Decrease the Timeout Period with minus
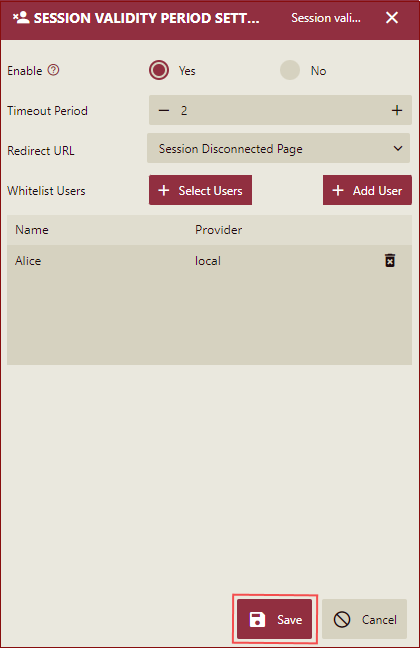The width and height of the screenshot is (420, 648). [164, 110]
